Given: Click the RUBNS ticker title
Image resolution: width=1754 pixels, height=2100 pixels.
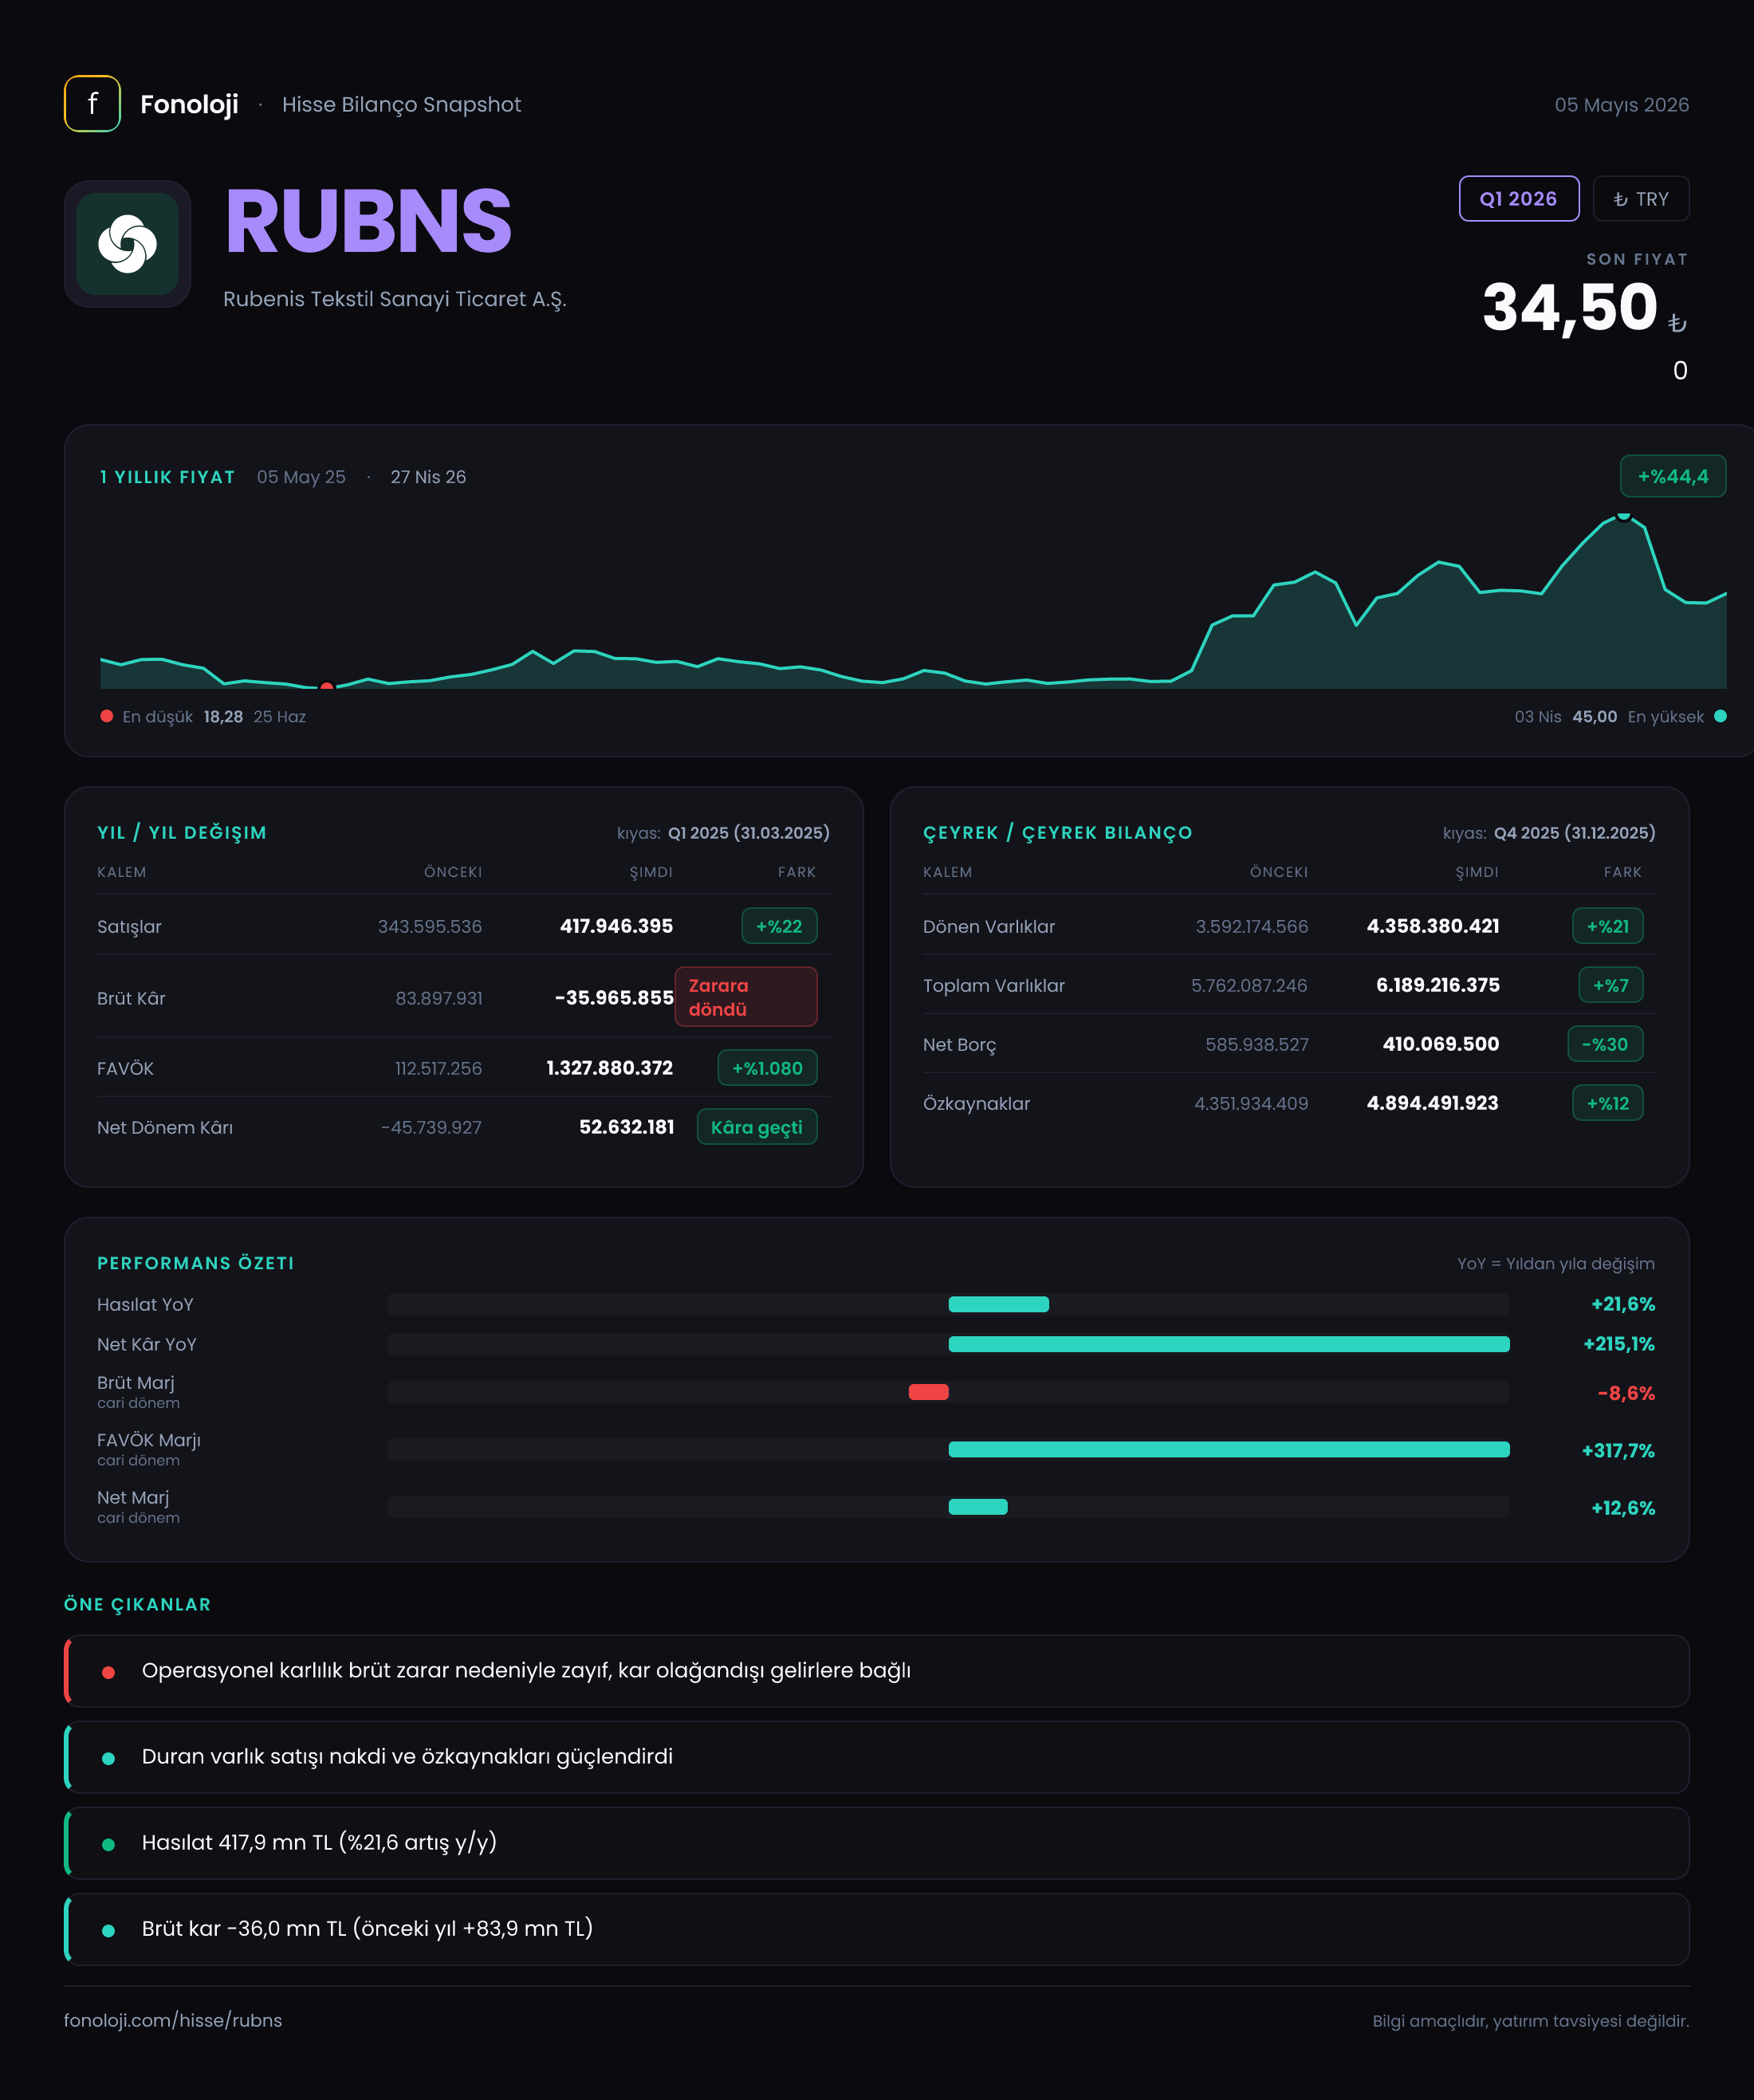Looking at the screenshot, I should tap(368, 222).
